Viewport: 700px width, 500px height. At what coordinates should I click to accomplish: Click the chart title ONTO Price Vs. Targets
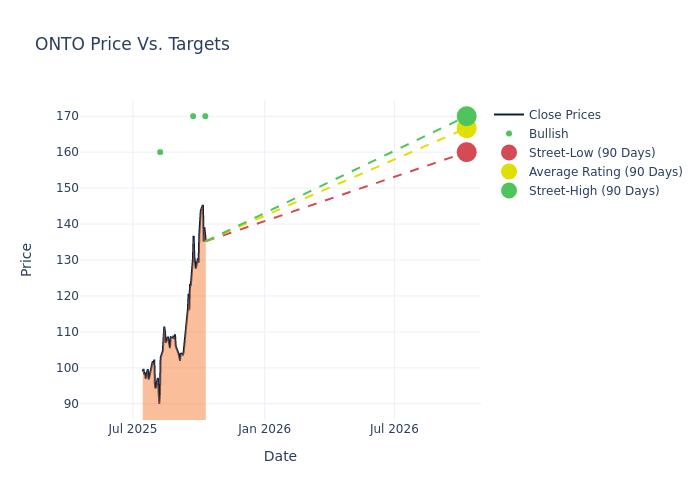(x=132, y=45)
